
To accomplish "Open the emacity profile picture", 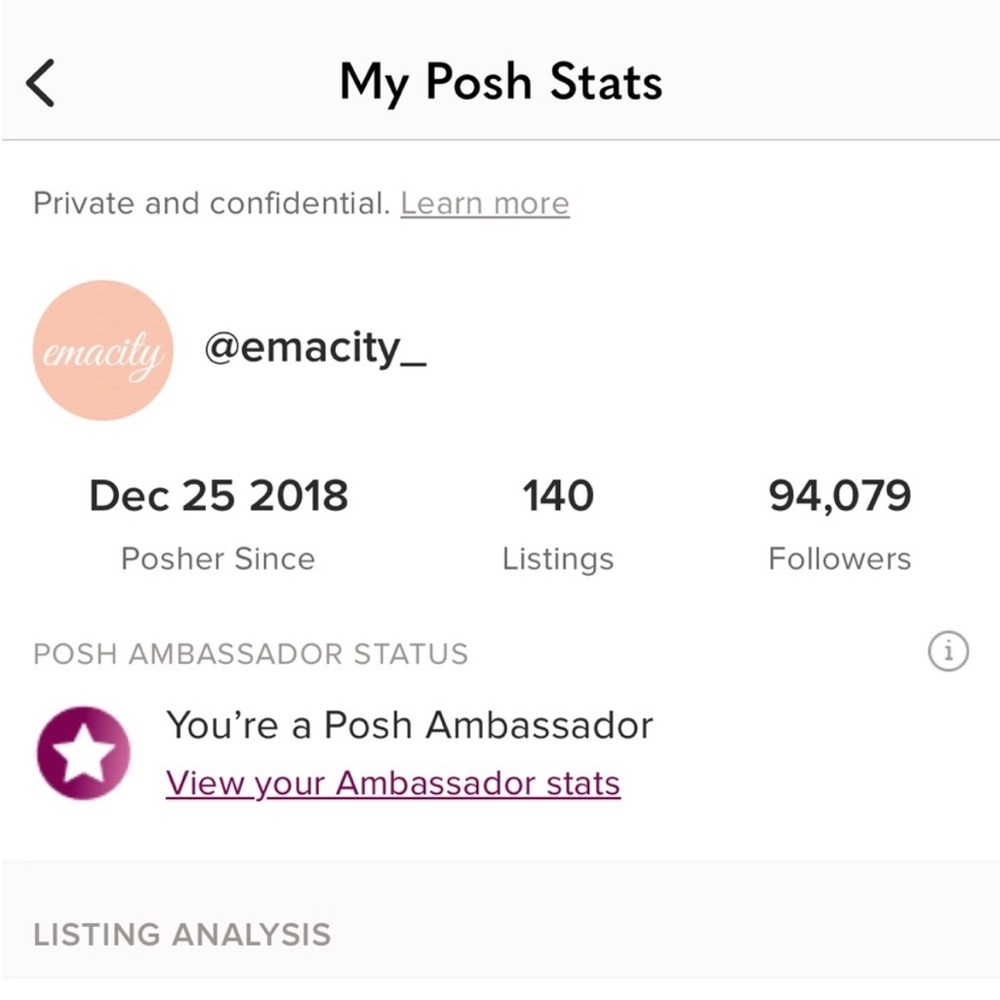I will [x=103, y=350].
